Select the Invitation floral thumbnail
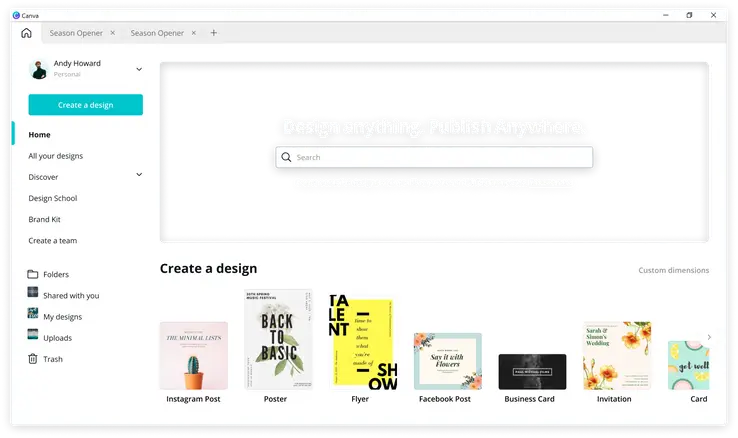Image resolution: width=738 pixels, height=438 pixels. click(617, 356)
